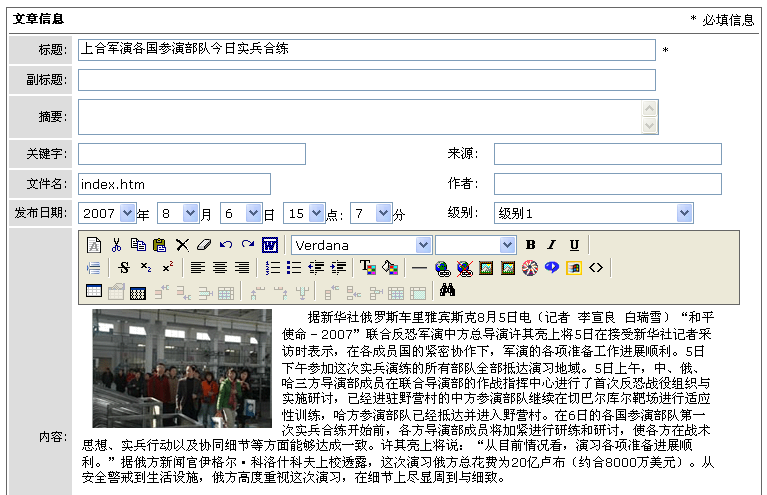Toggle underline formatting
Screen dimensions: 767x495
574,245
